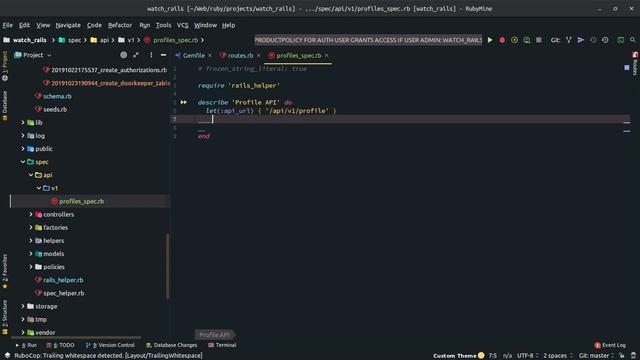The image size is (640, 360).
Task: Open the Database Changes tool window
Action: click(x=171, y=345)
